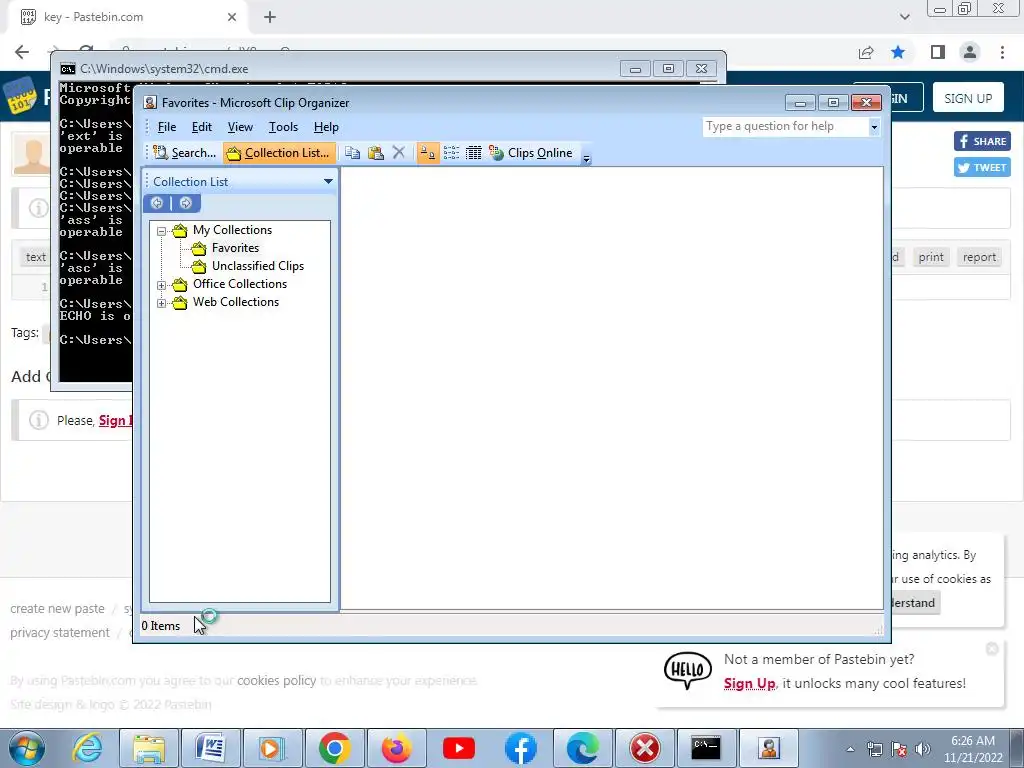The image size is (1024, 768).
Task: Expand the Web Collections node
Action: [161, 303]
